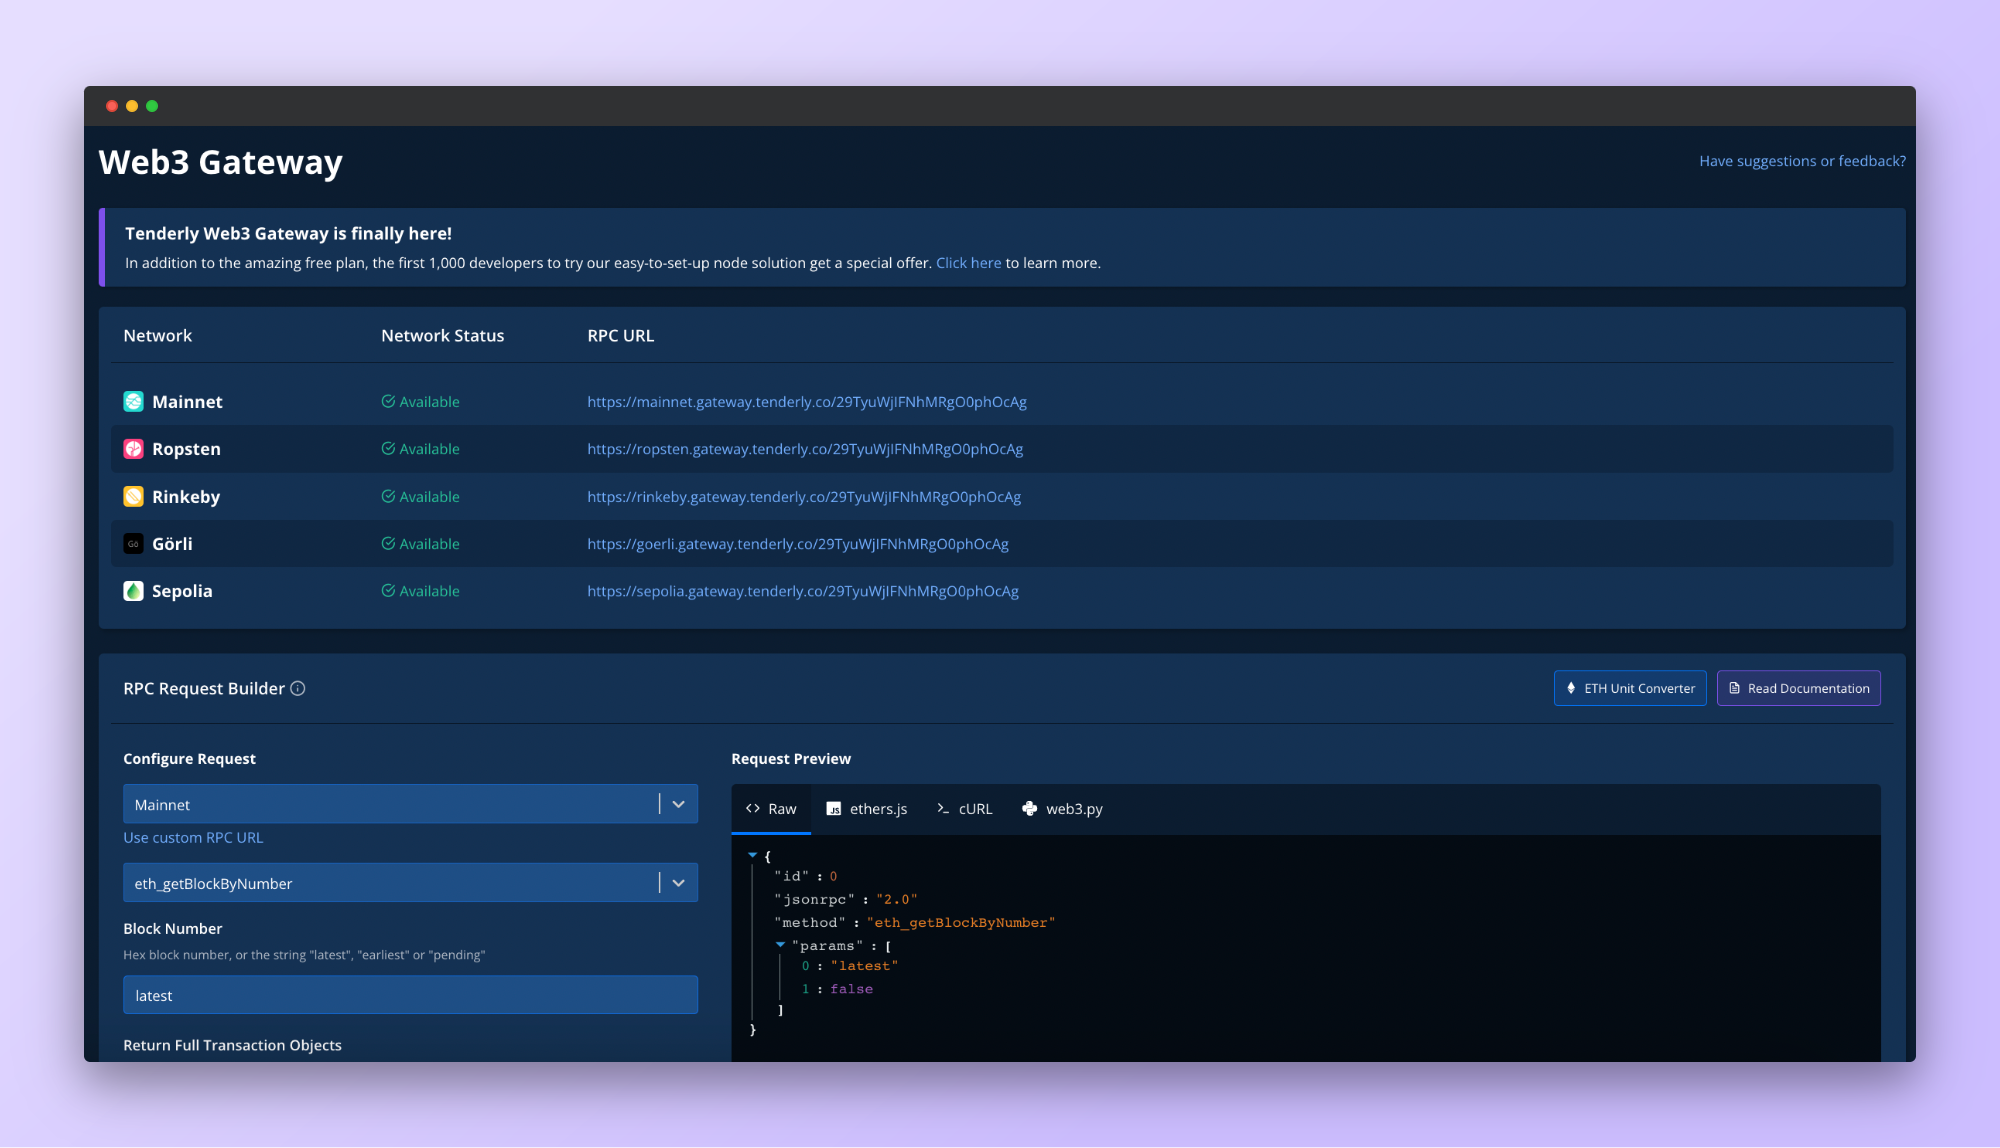Click the Mainnet network icon
This screenshot has width=2000, height=1148.
pyautogui.click(x=133, y=402)
